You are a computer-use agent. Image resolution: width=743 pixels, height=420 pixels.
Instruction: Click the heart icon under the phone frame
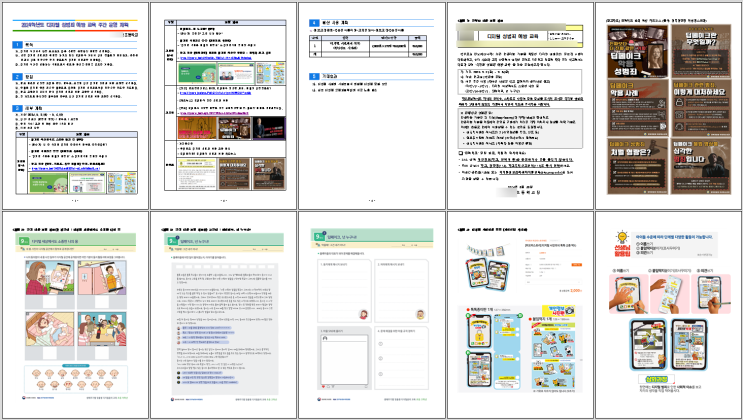[x=325, y=387]
